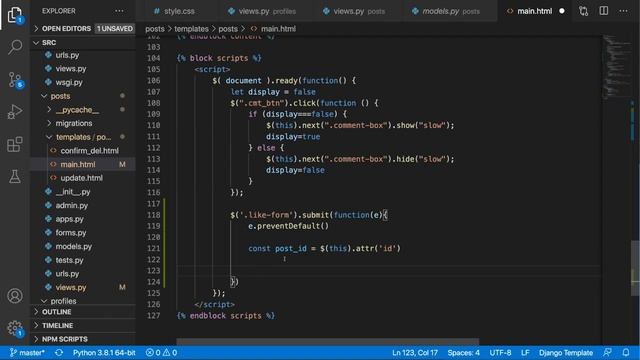Open Accounts icon in activity bar

[x=15, y=296]
